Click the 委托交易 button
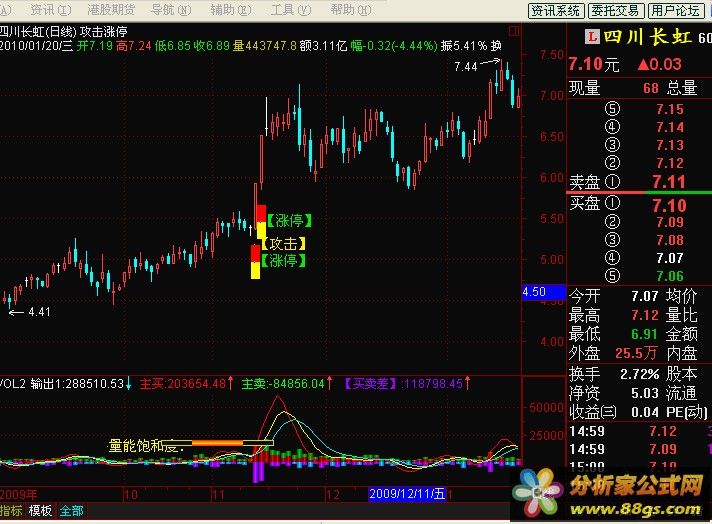The width and height of the screenshot is (712, 524). [x=616, y=10]
